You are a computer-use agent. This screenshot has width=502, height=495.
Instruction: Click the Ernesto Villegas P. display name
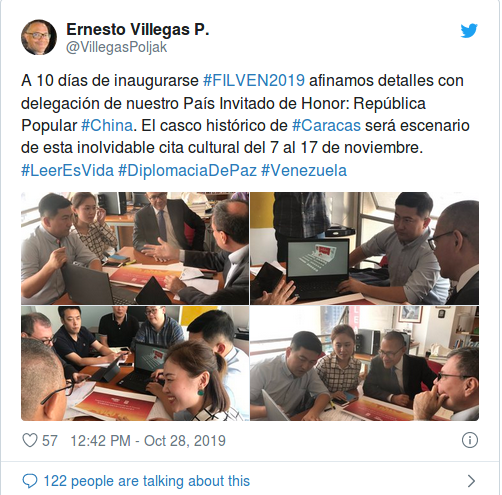click(x=138, y=30)
